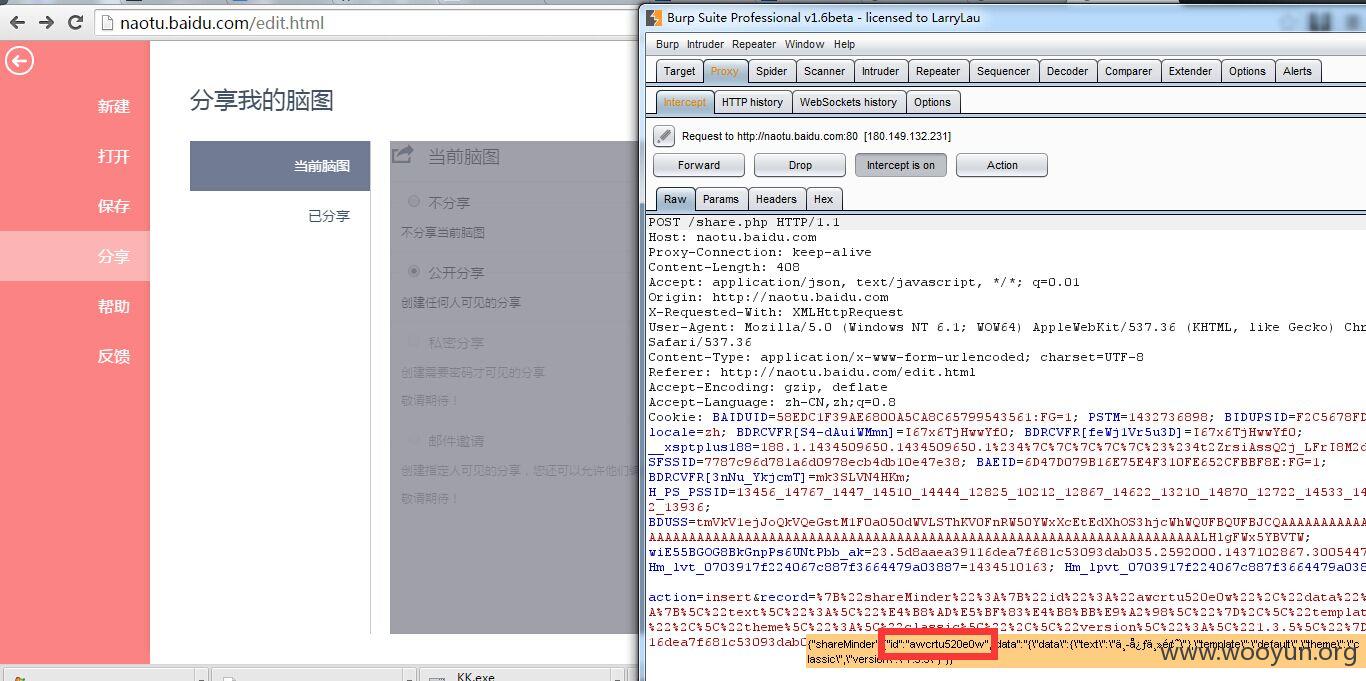
Task: Open the WebSockets history sub-tab
Action: pyautogui.click(x=848, y=102)
